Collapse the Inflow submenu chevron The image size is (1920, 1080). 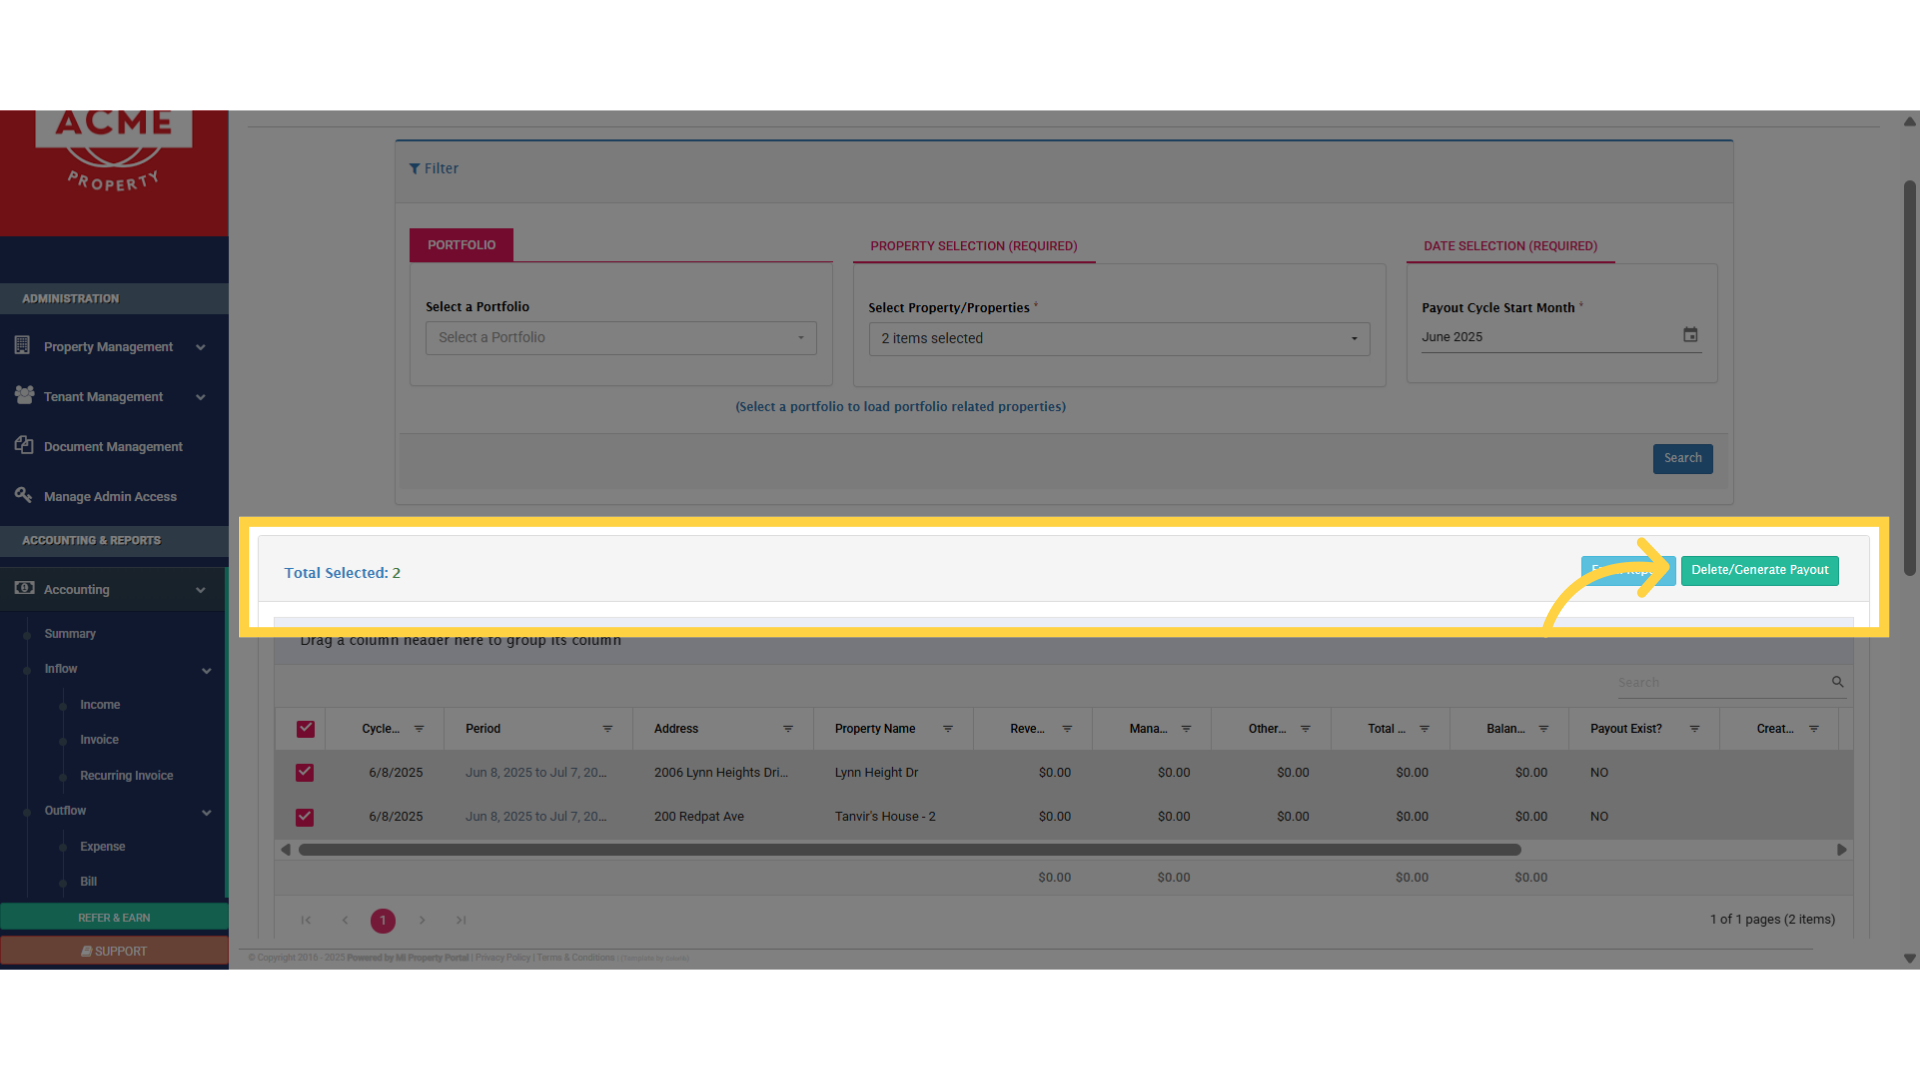[x=207, y=671]
